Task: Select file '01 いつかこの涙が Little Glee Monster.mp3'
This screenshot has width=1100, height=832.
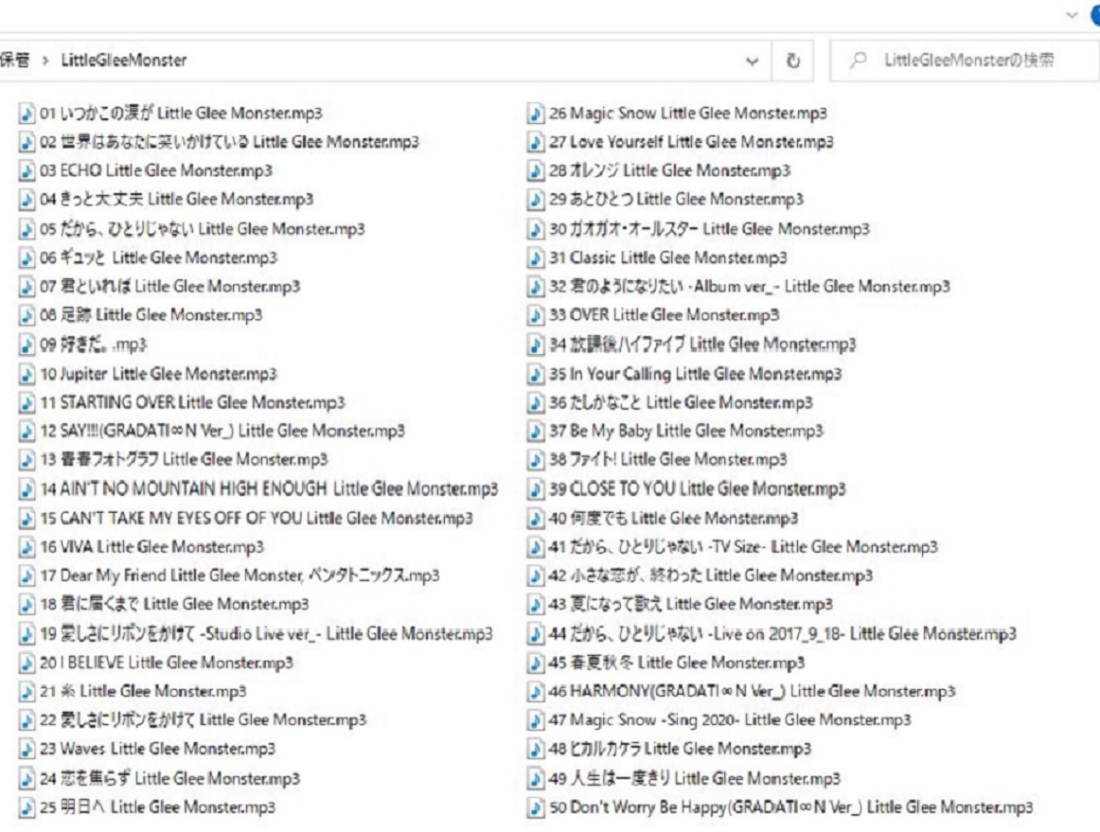Action: 170,114
